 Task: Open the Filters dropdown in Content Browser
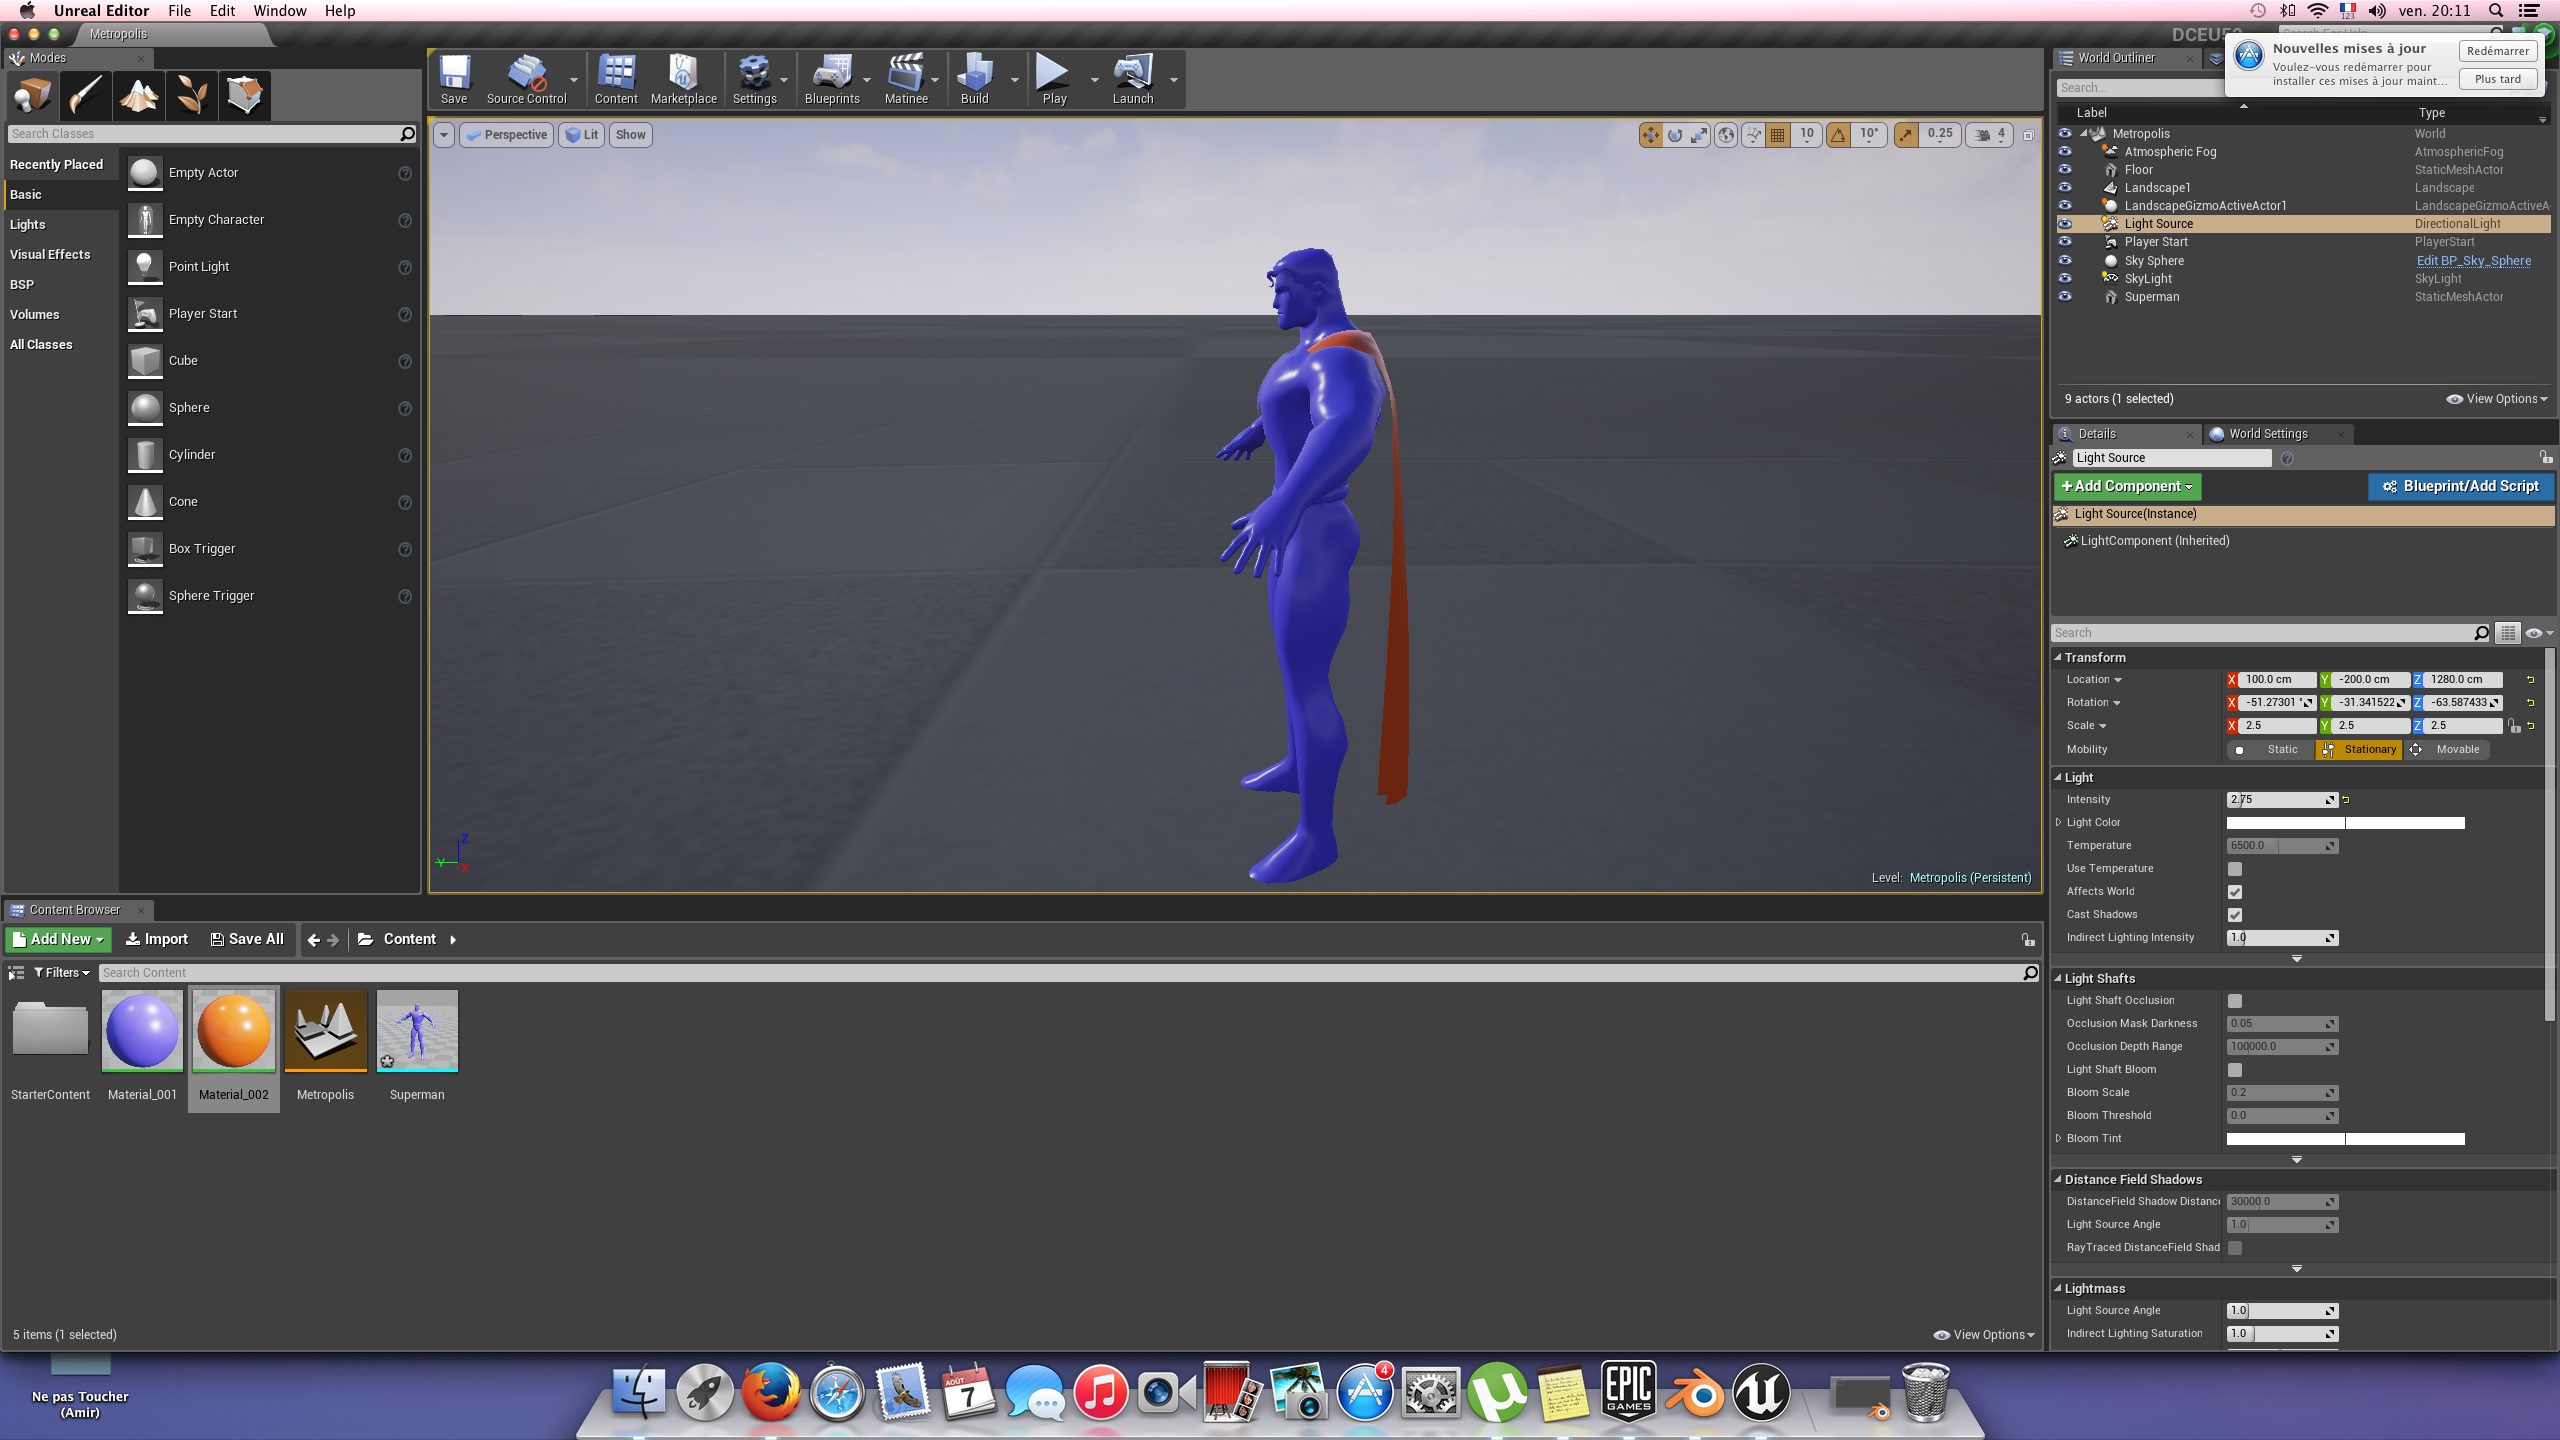click(61, 973)
